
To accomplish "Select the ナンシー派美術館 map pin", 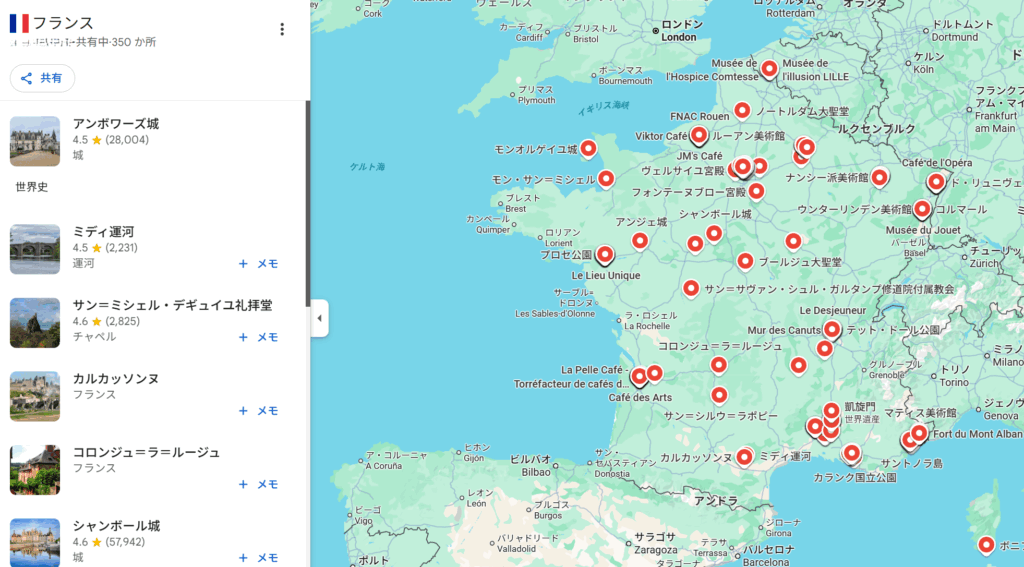I will [879, 177].
